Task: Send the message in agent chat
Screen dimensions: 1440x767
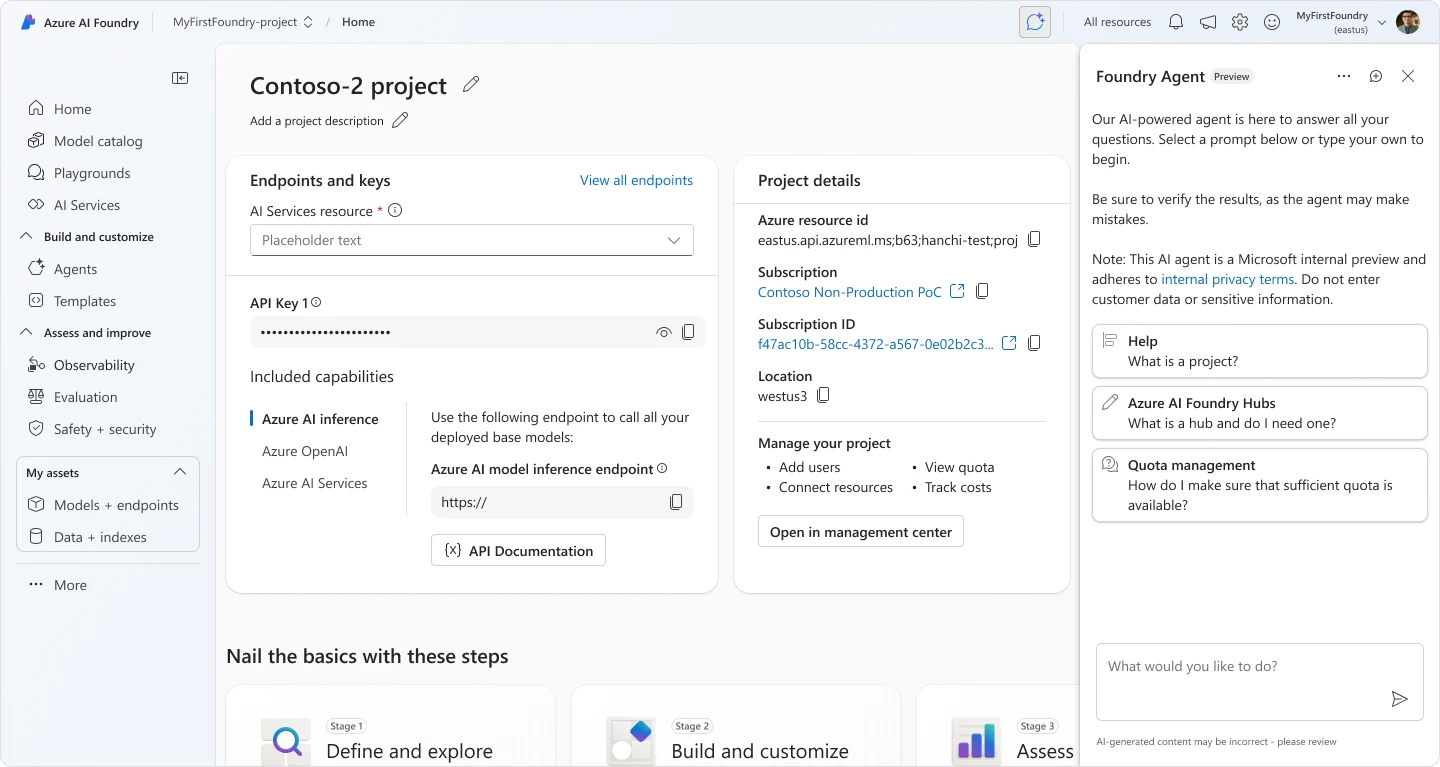Action: click(1400, 699)
